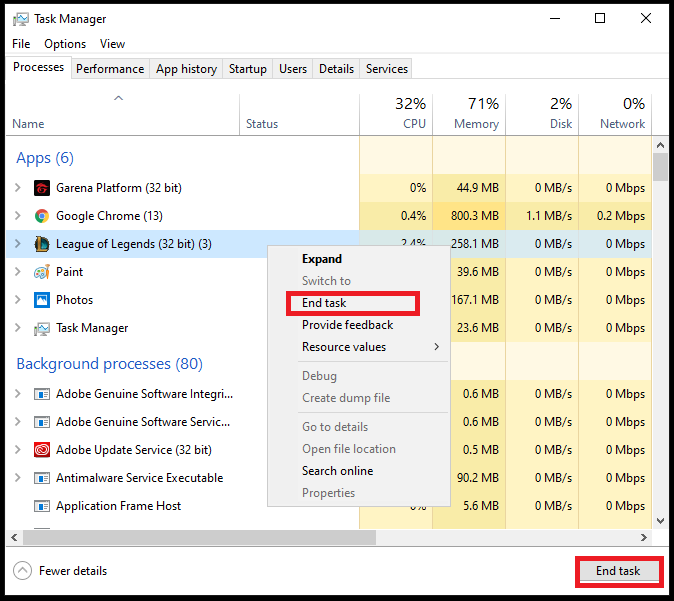Select the Garena Platform (32 bit) row name
Screen dimensions: 674x601
coord(119,188)
